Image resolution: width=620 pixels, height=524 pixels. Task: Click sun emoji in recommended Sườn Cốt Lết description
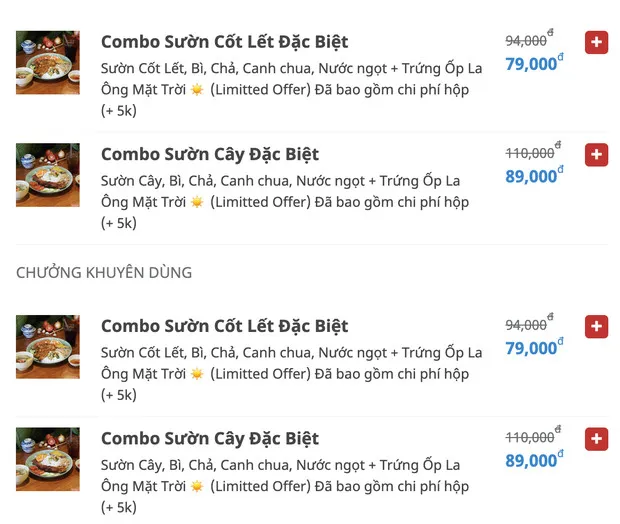[x=197, y=375]
